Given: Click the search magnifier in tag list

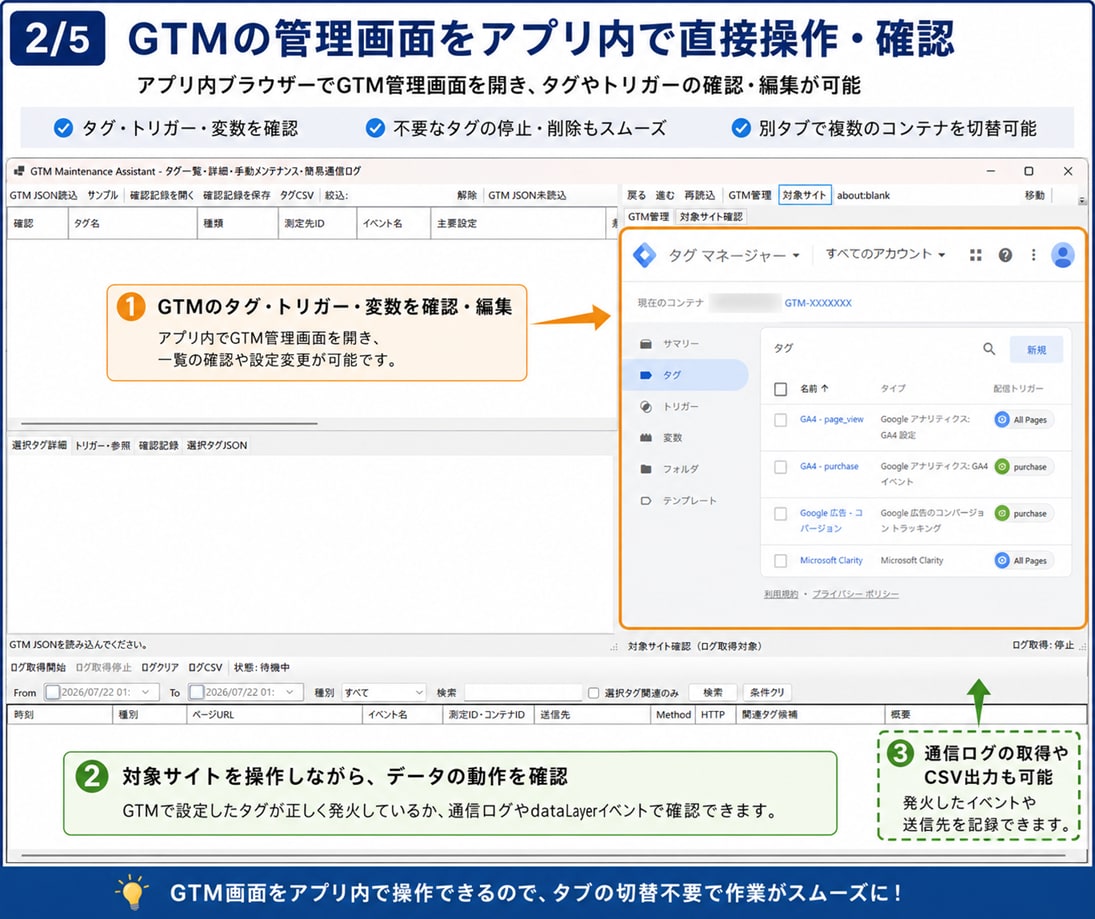Looking at the screenshot, I should point(989,348).
